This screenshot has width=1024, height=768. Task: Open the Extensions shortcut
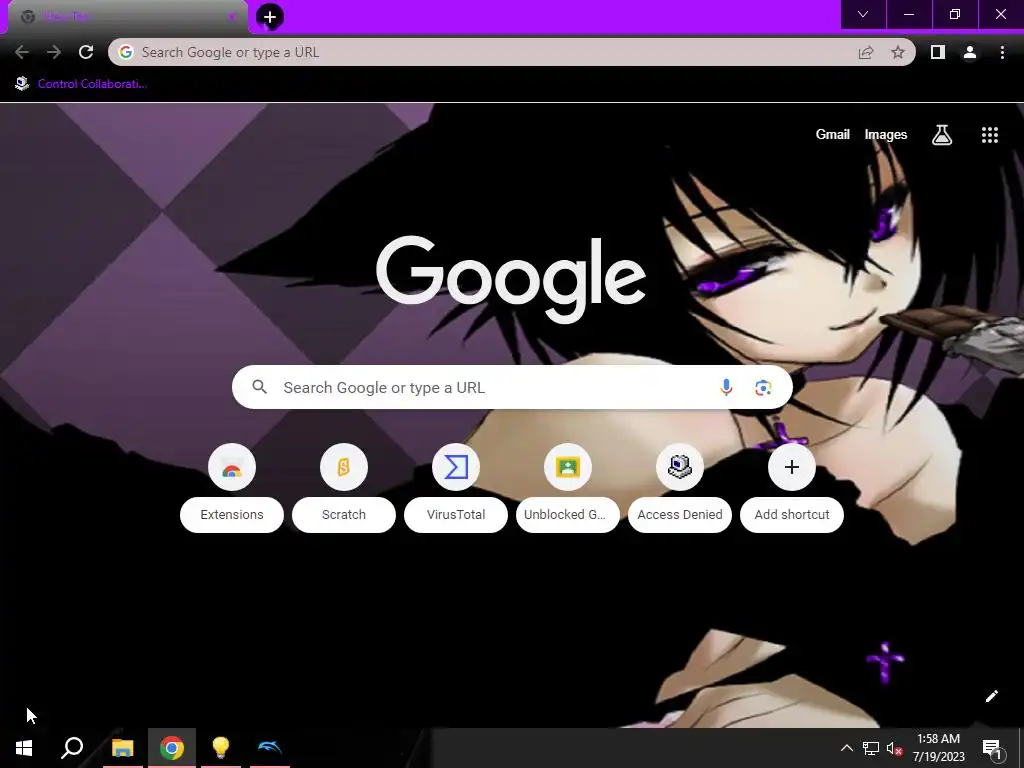[232, 488]
